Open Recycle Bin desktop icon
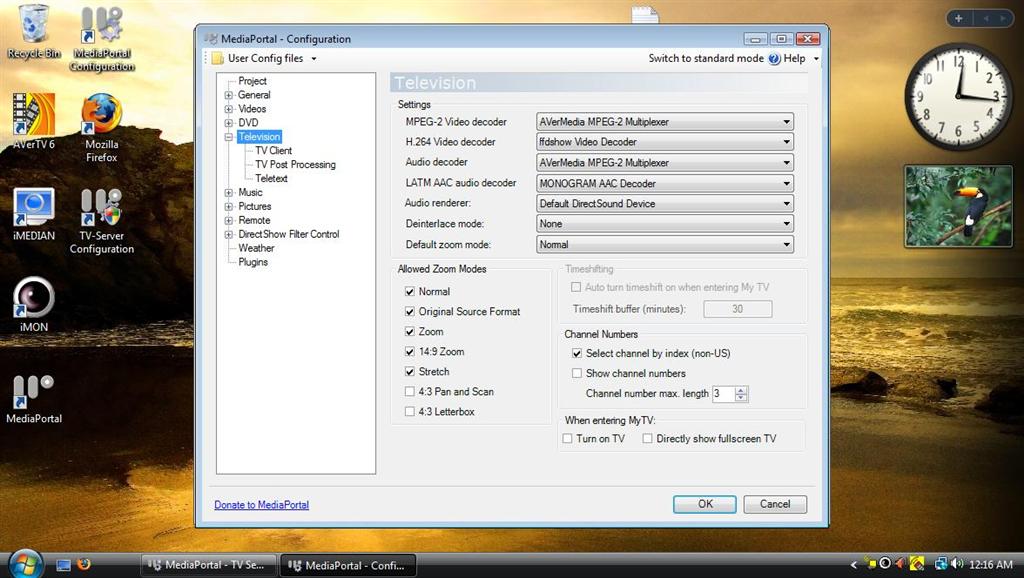The width and height of the screenshot is (1024, 578). tap(33, 31)
